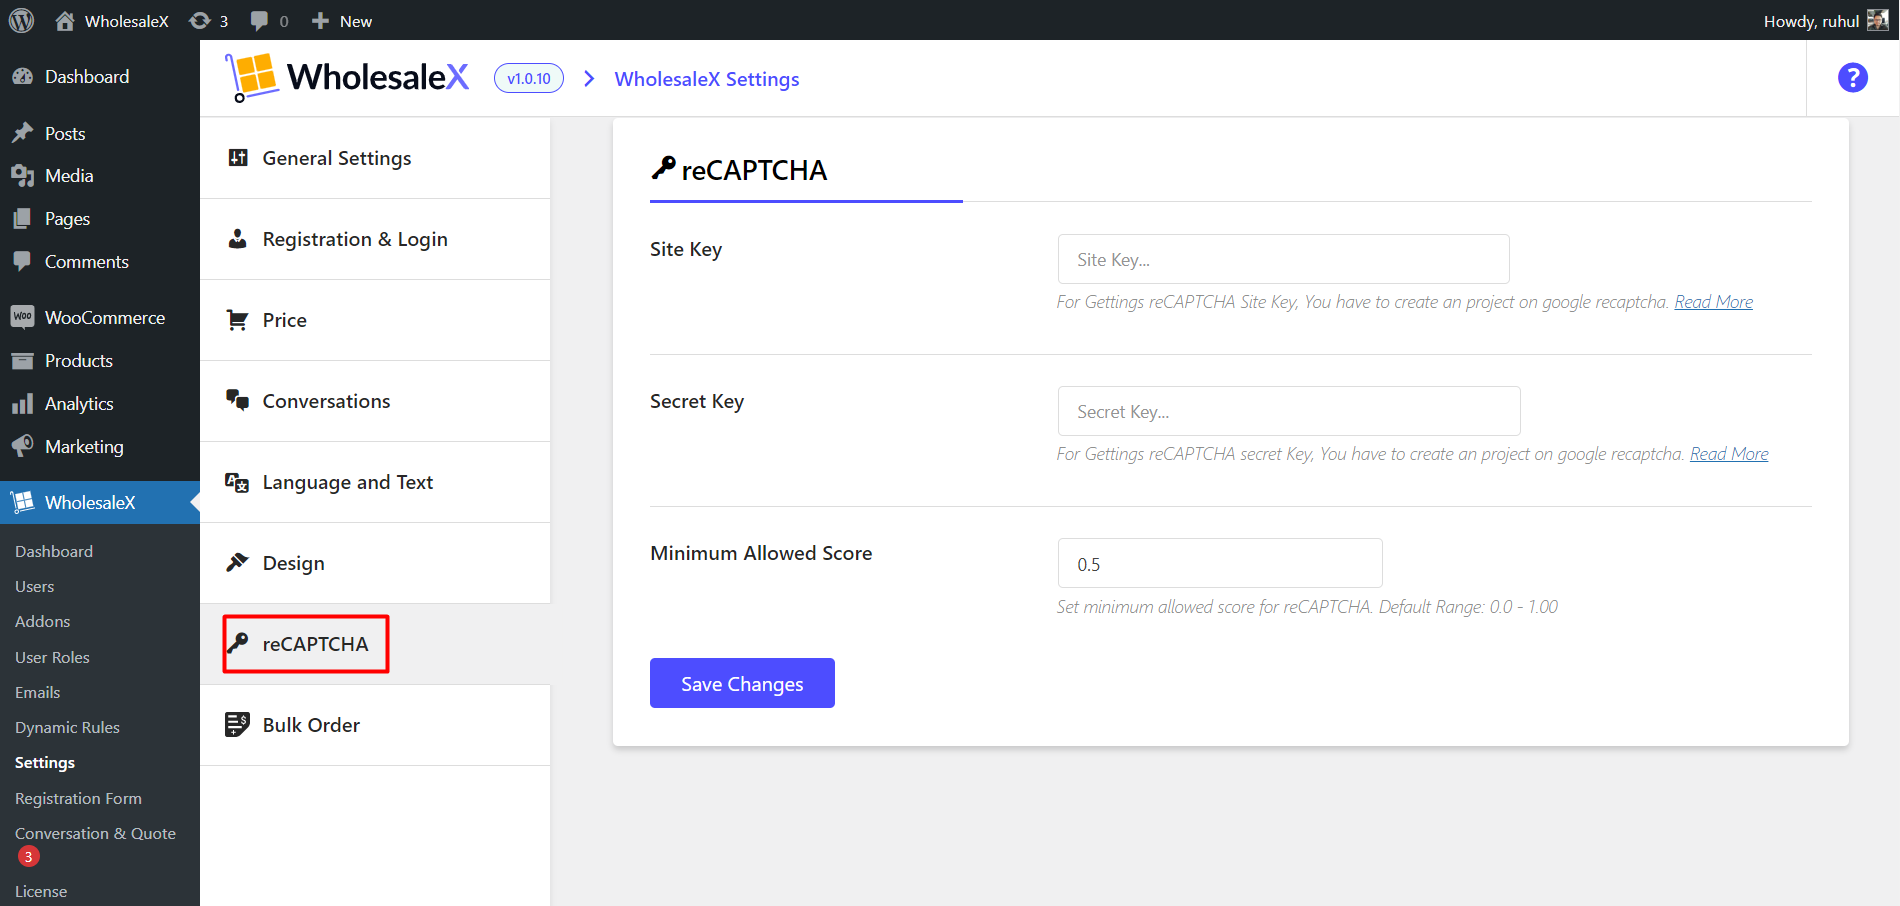The height and width of the screenshot is (906, 1900).
Task: Open General Settings tab
Action: [x=375, y=158]
